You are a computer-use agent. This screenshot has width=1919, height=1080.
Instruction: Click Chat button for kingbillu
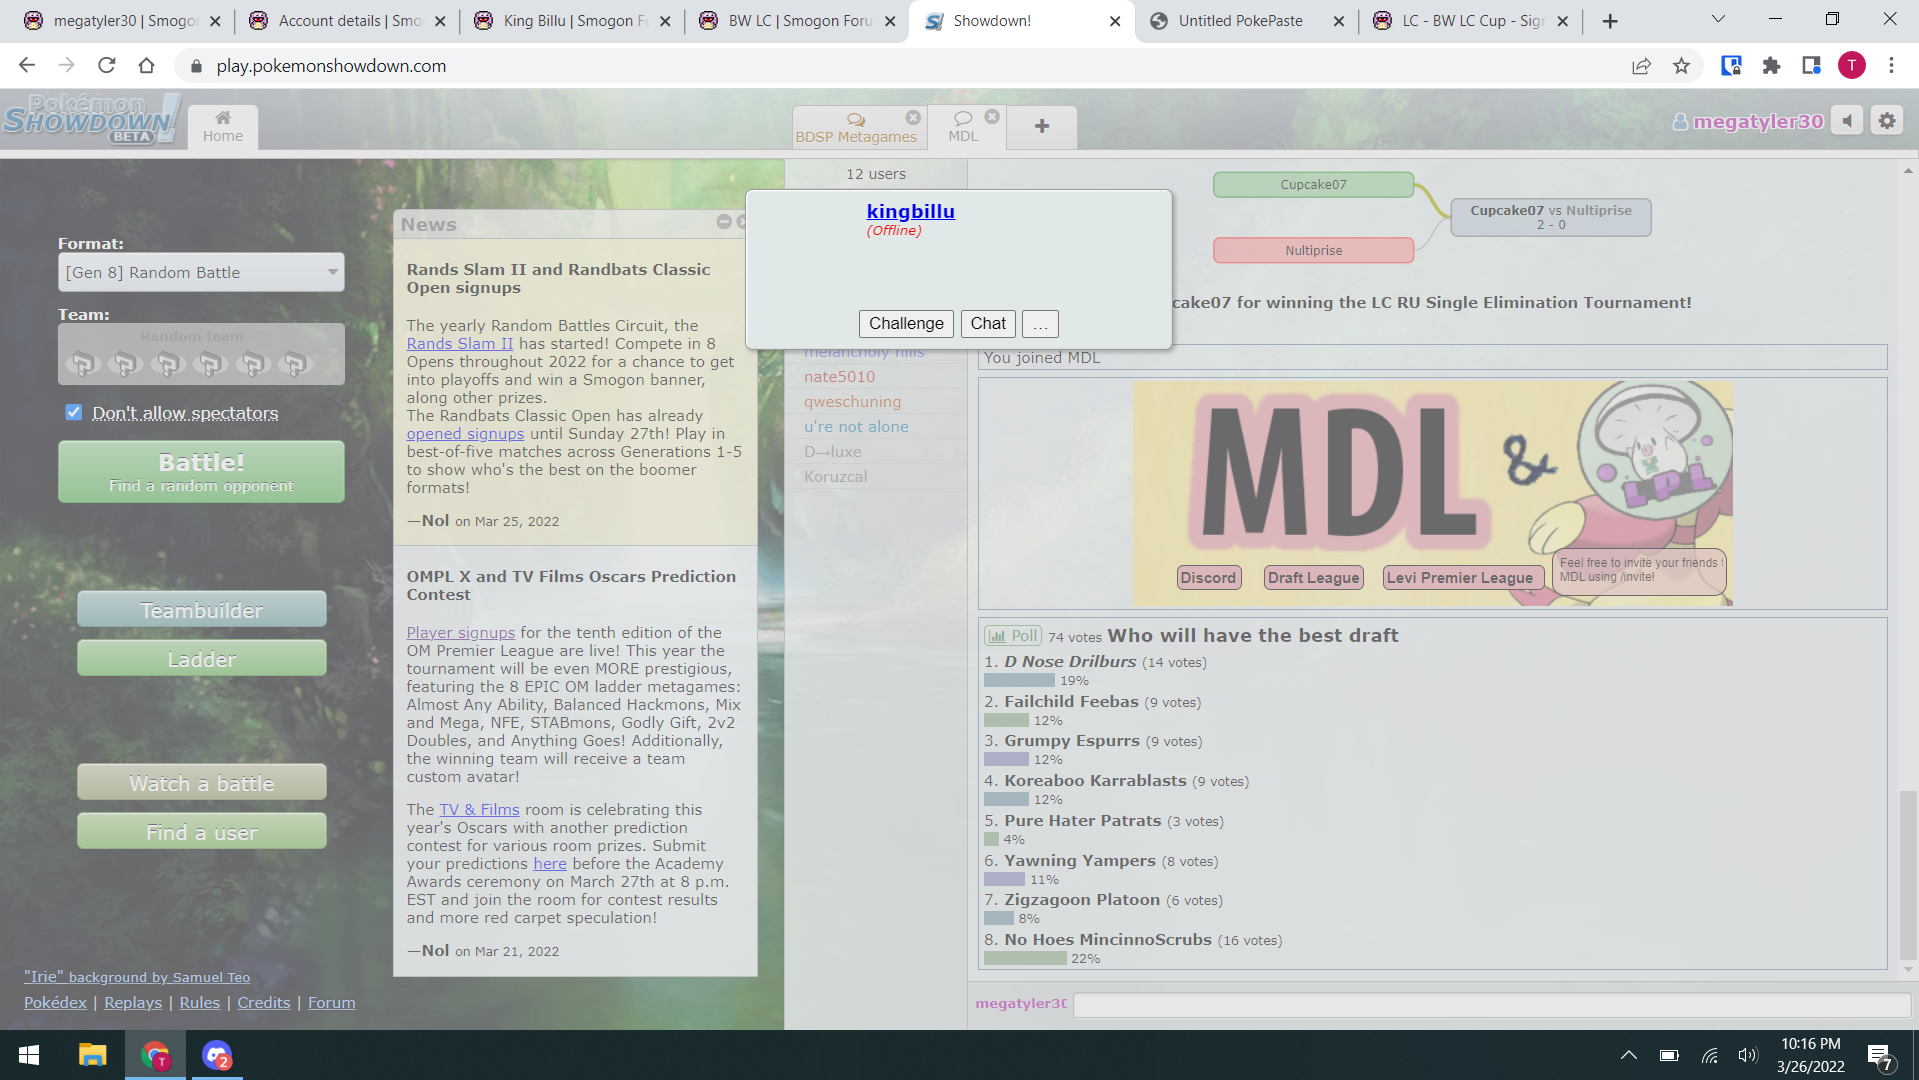pos(988,324)
